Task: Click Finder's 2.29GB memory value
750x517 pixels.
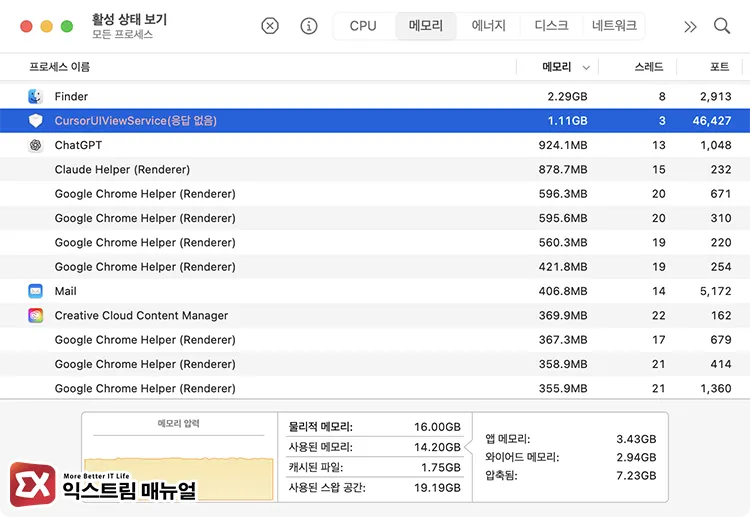Action: [x=567, y=97]
